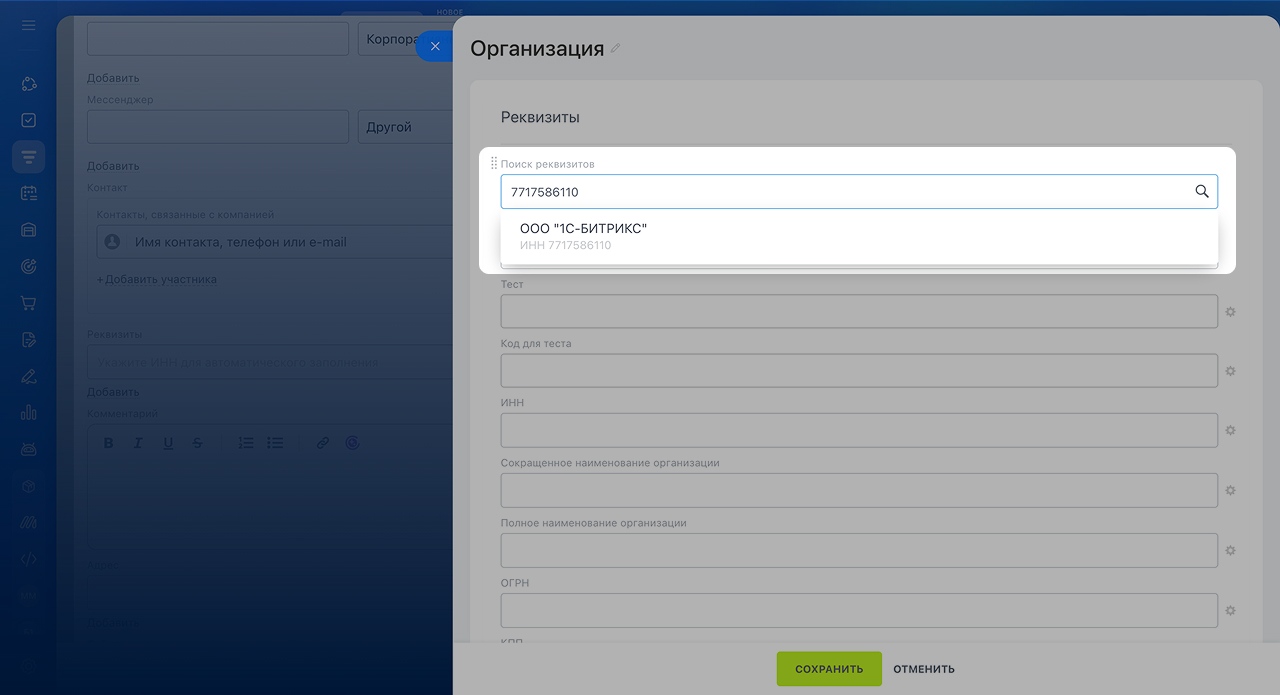
Task: Open gear settings for Полное наименование field
Action: coord(1231,550)
